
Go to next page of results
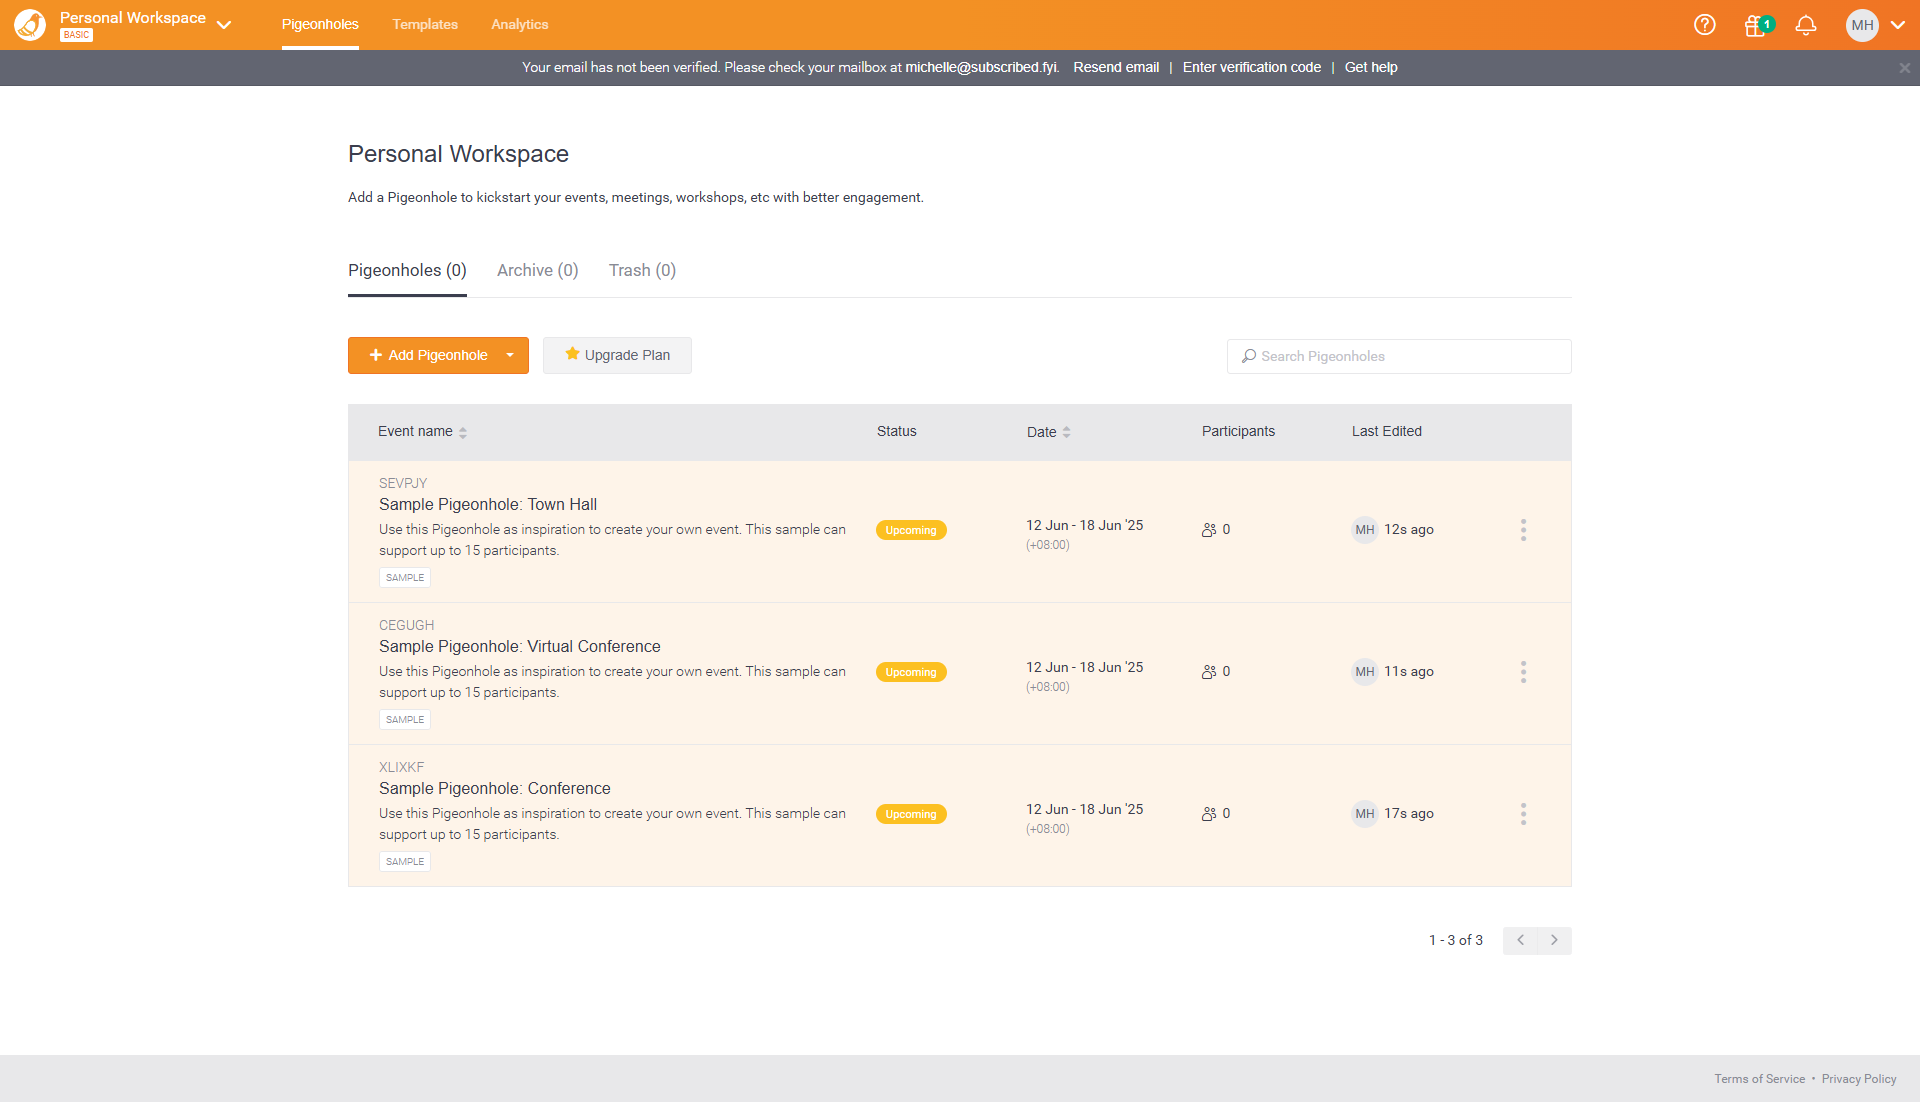(1554, 940)
